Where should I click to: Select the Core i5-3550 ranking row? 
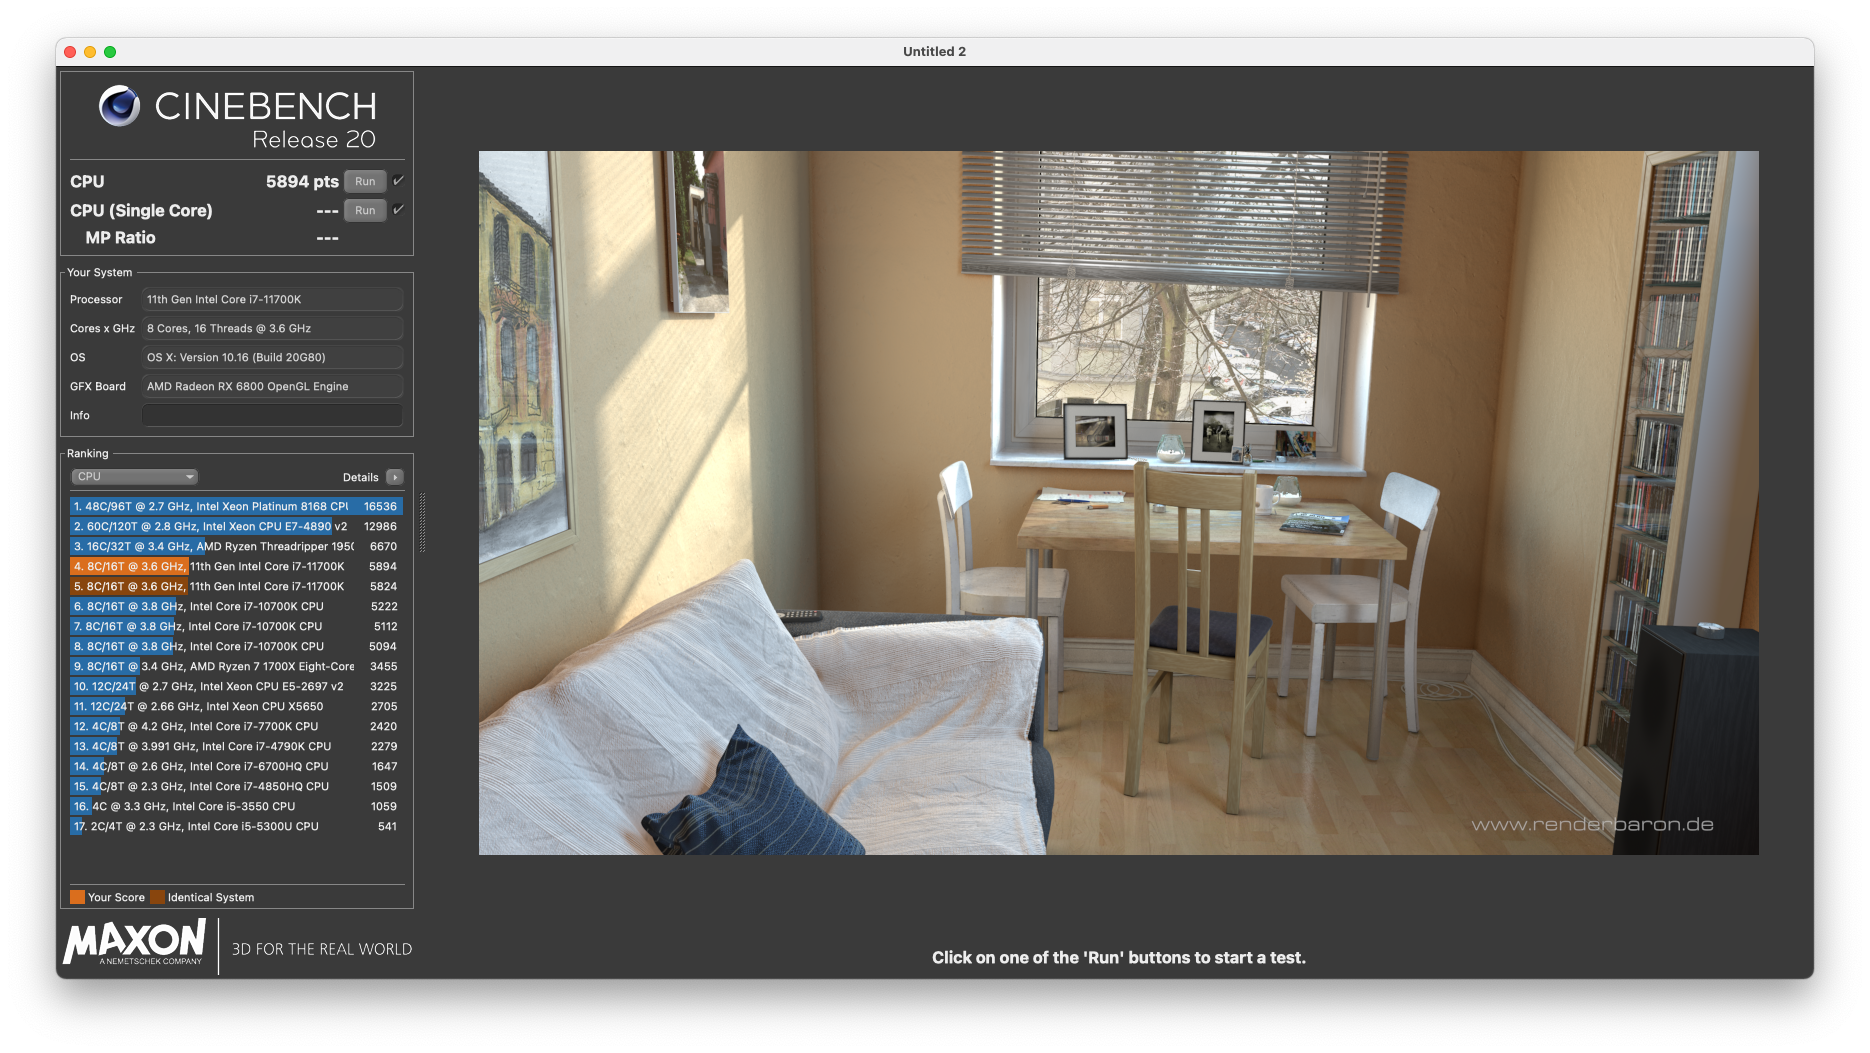236,806
